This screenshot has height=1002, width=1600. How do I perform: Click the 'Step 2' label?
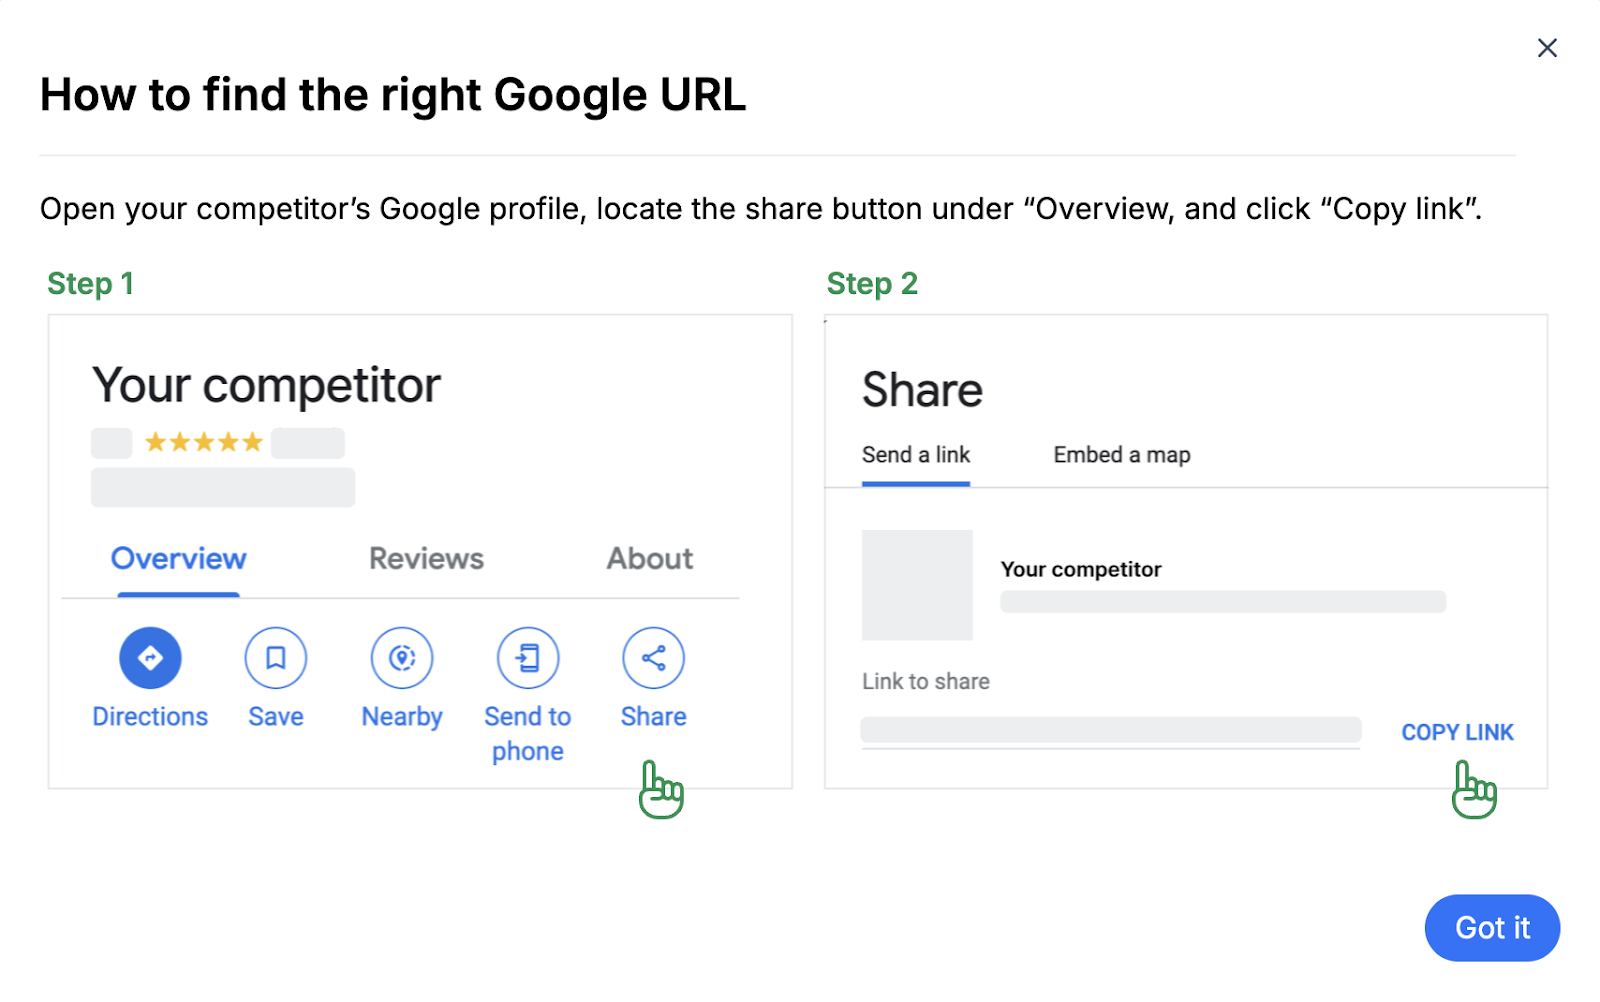click(872, 284)
